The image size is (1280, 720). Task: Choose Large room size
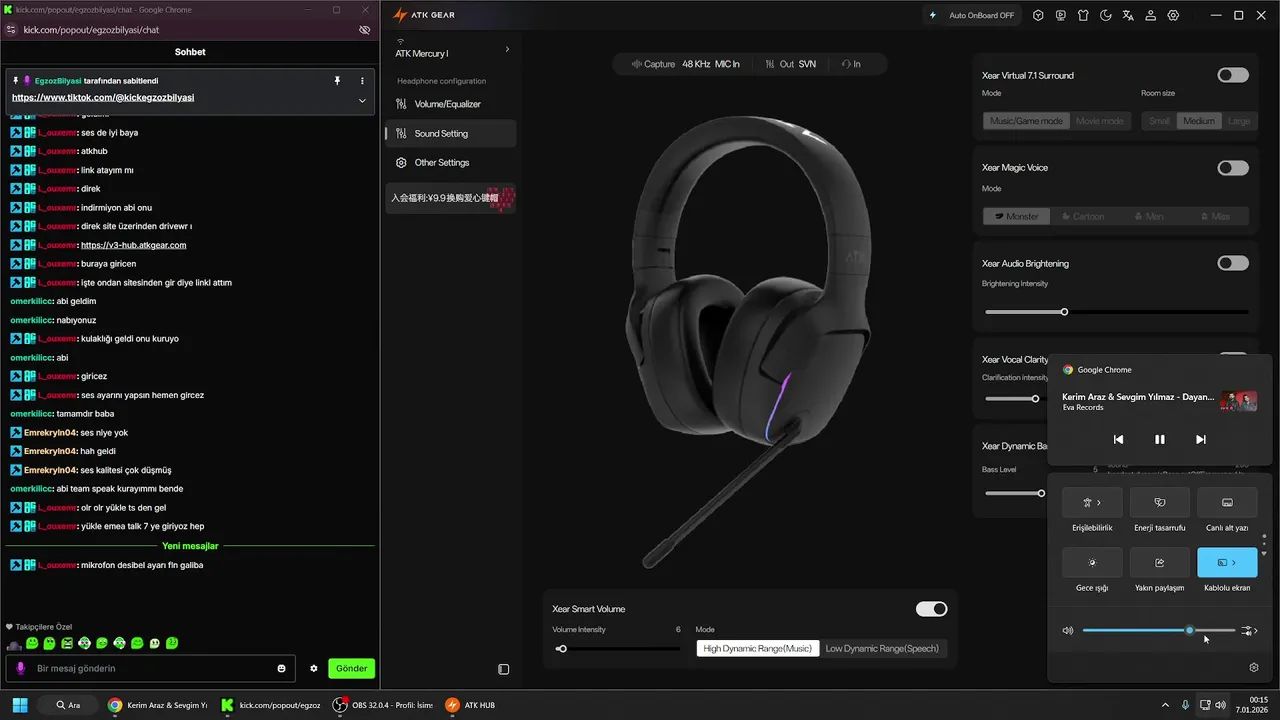point(1238,121)
